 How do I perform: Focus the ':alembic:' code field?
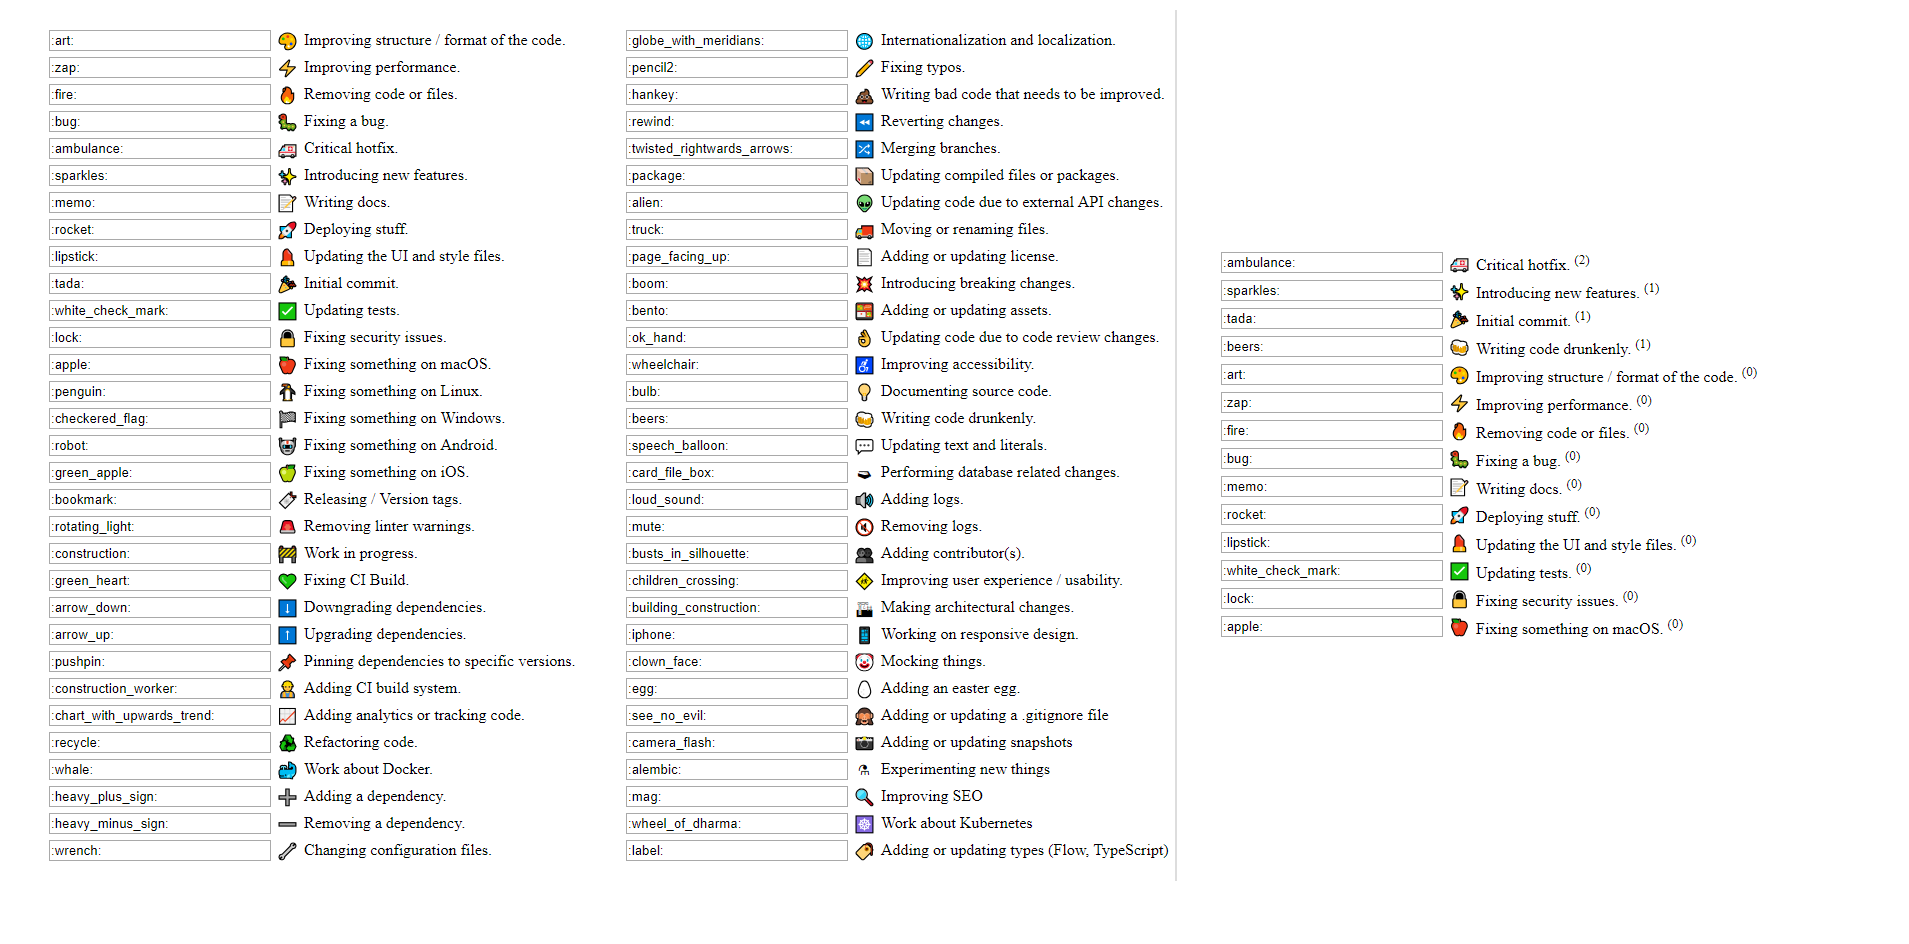(x=737, y=770)
